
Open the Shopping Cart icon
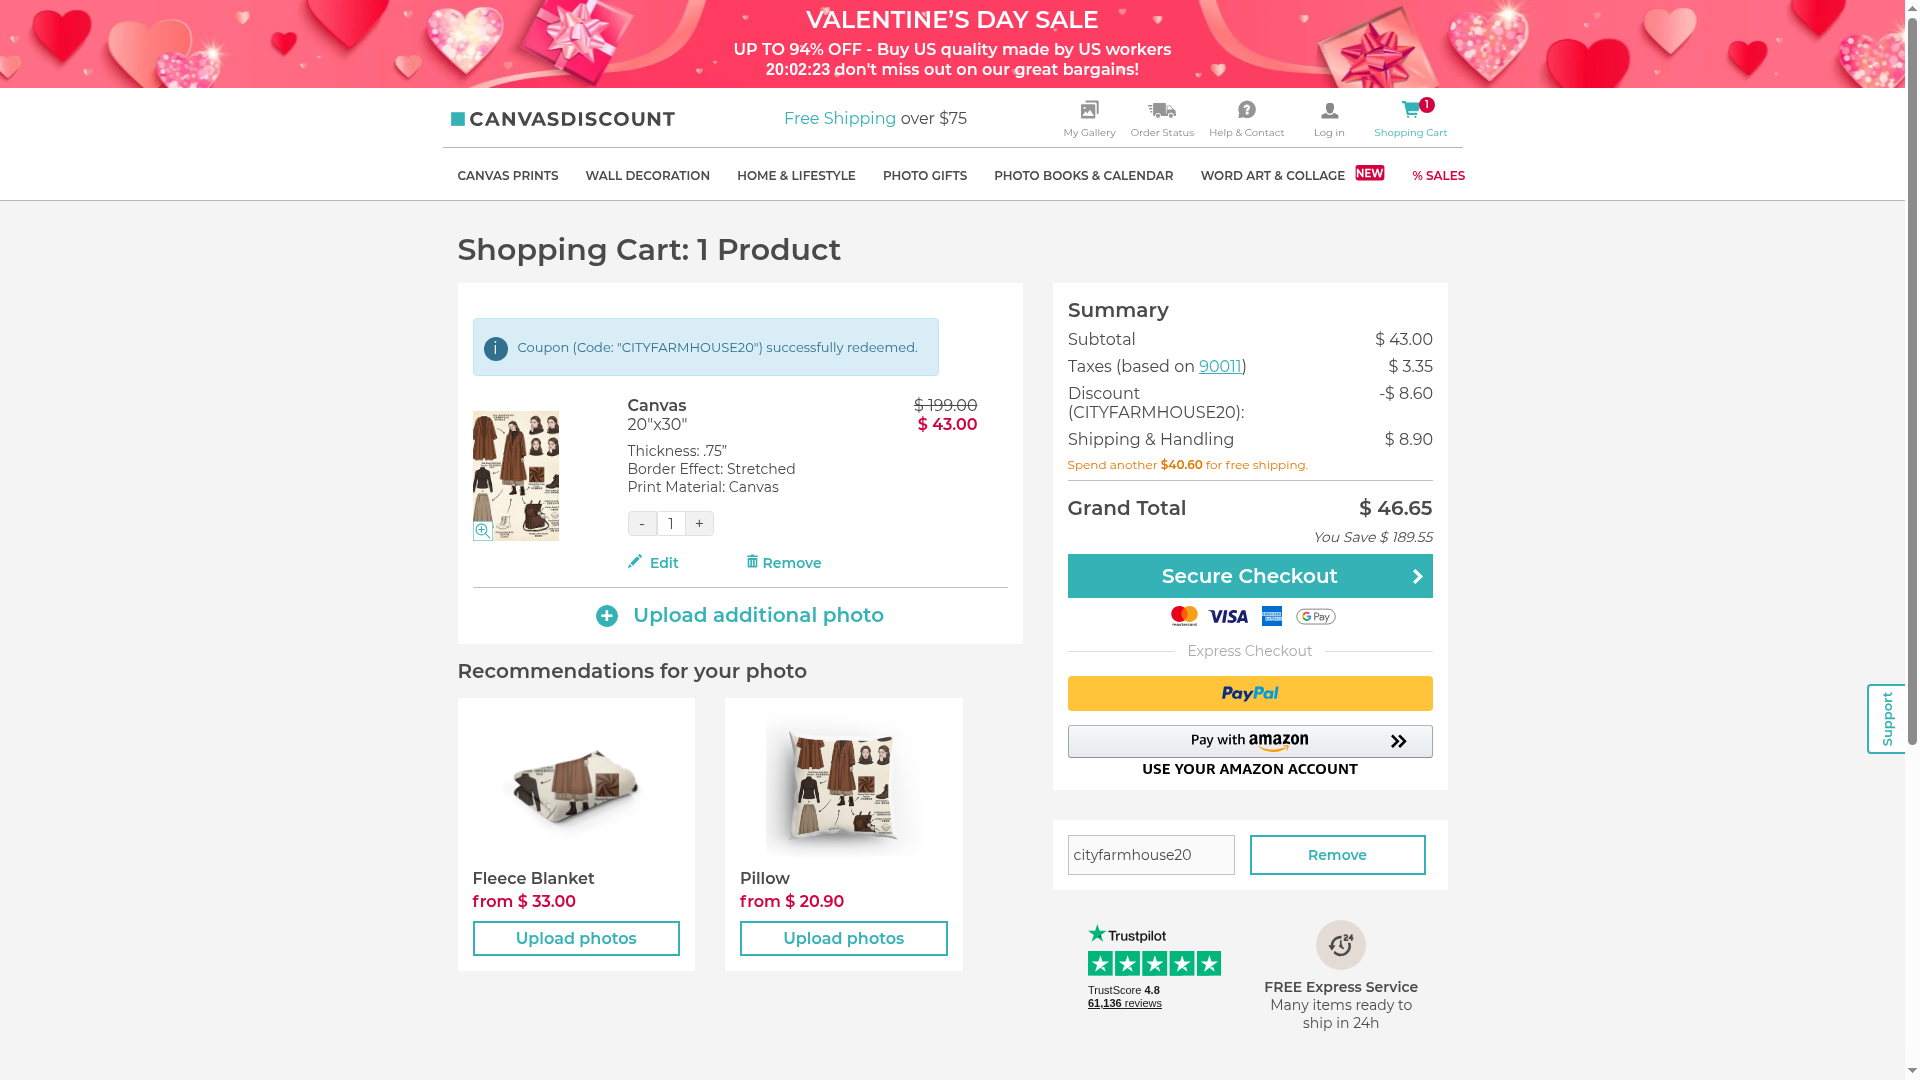[1410, 110]
